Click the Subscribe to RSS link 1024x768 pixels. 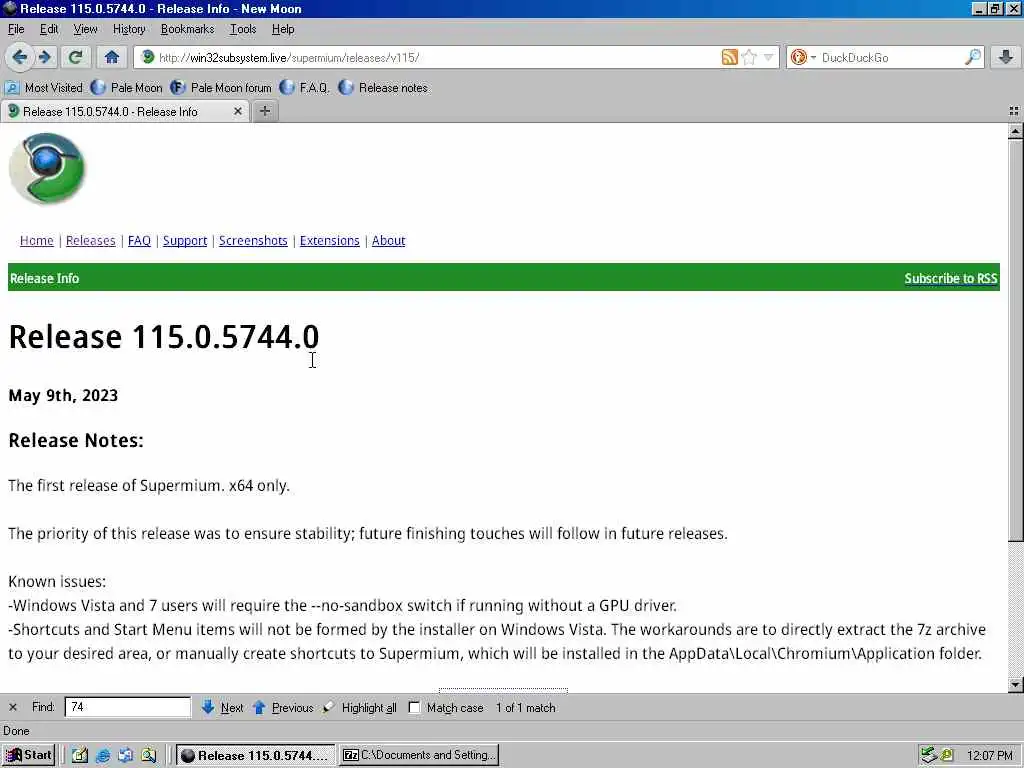click(x=951, y=278)
